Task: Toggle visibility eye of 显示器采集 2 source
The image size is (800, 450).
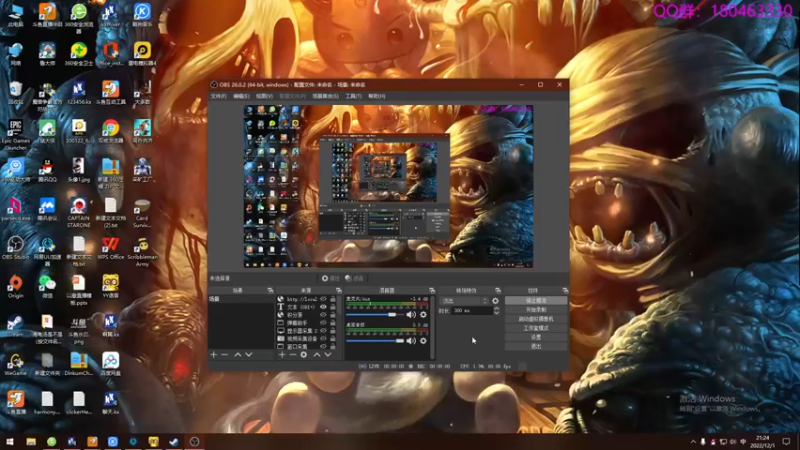Action: [323, 331]
